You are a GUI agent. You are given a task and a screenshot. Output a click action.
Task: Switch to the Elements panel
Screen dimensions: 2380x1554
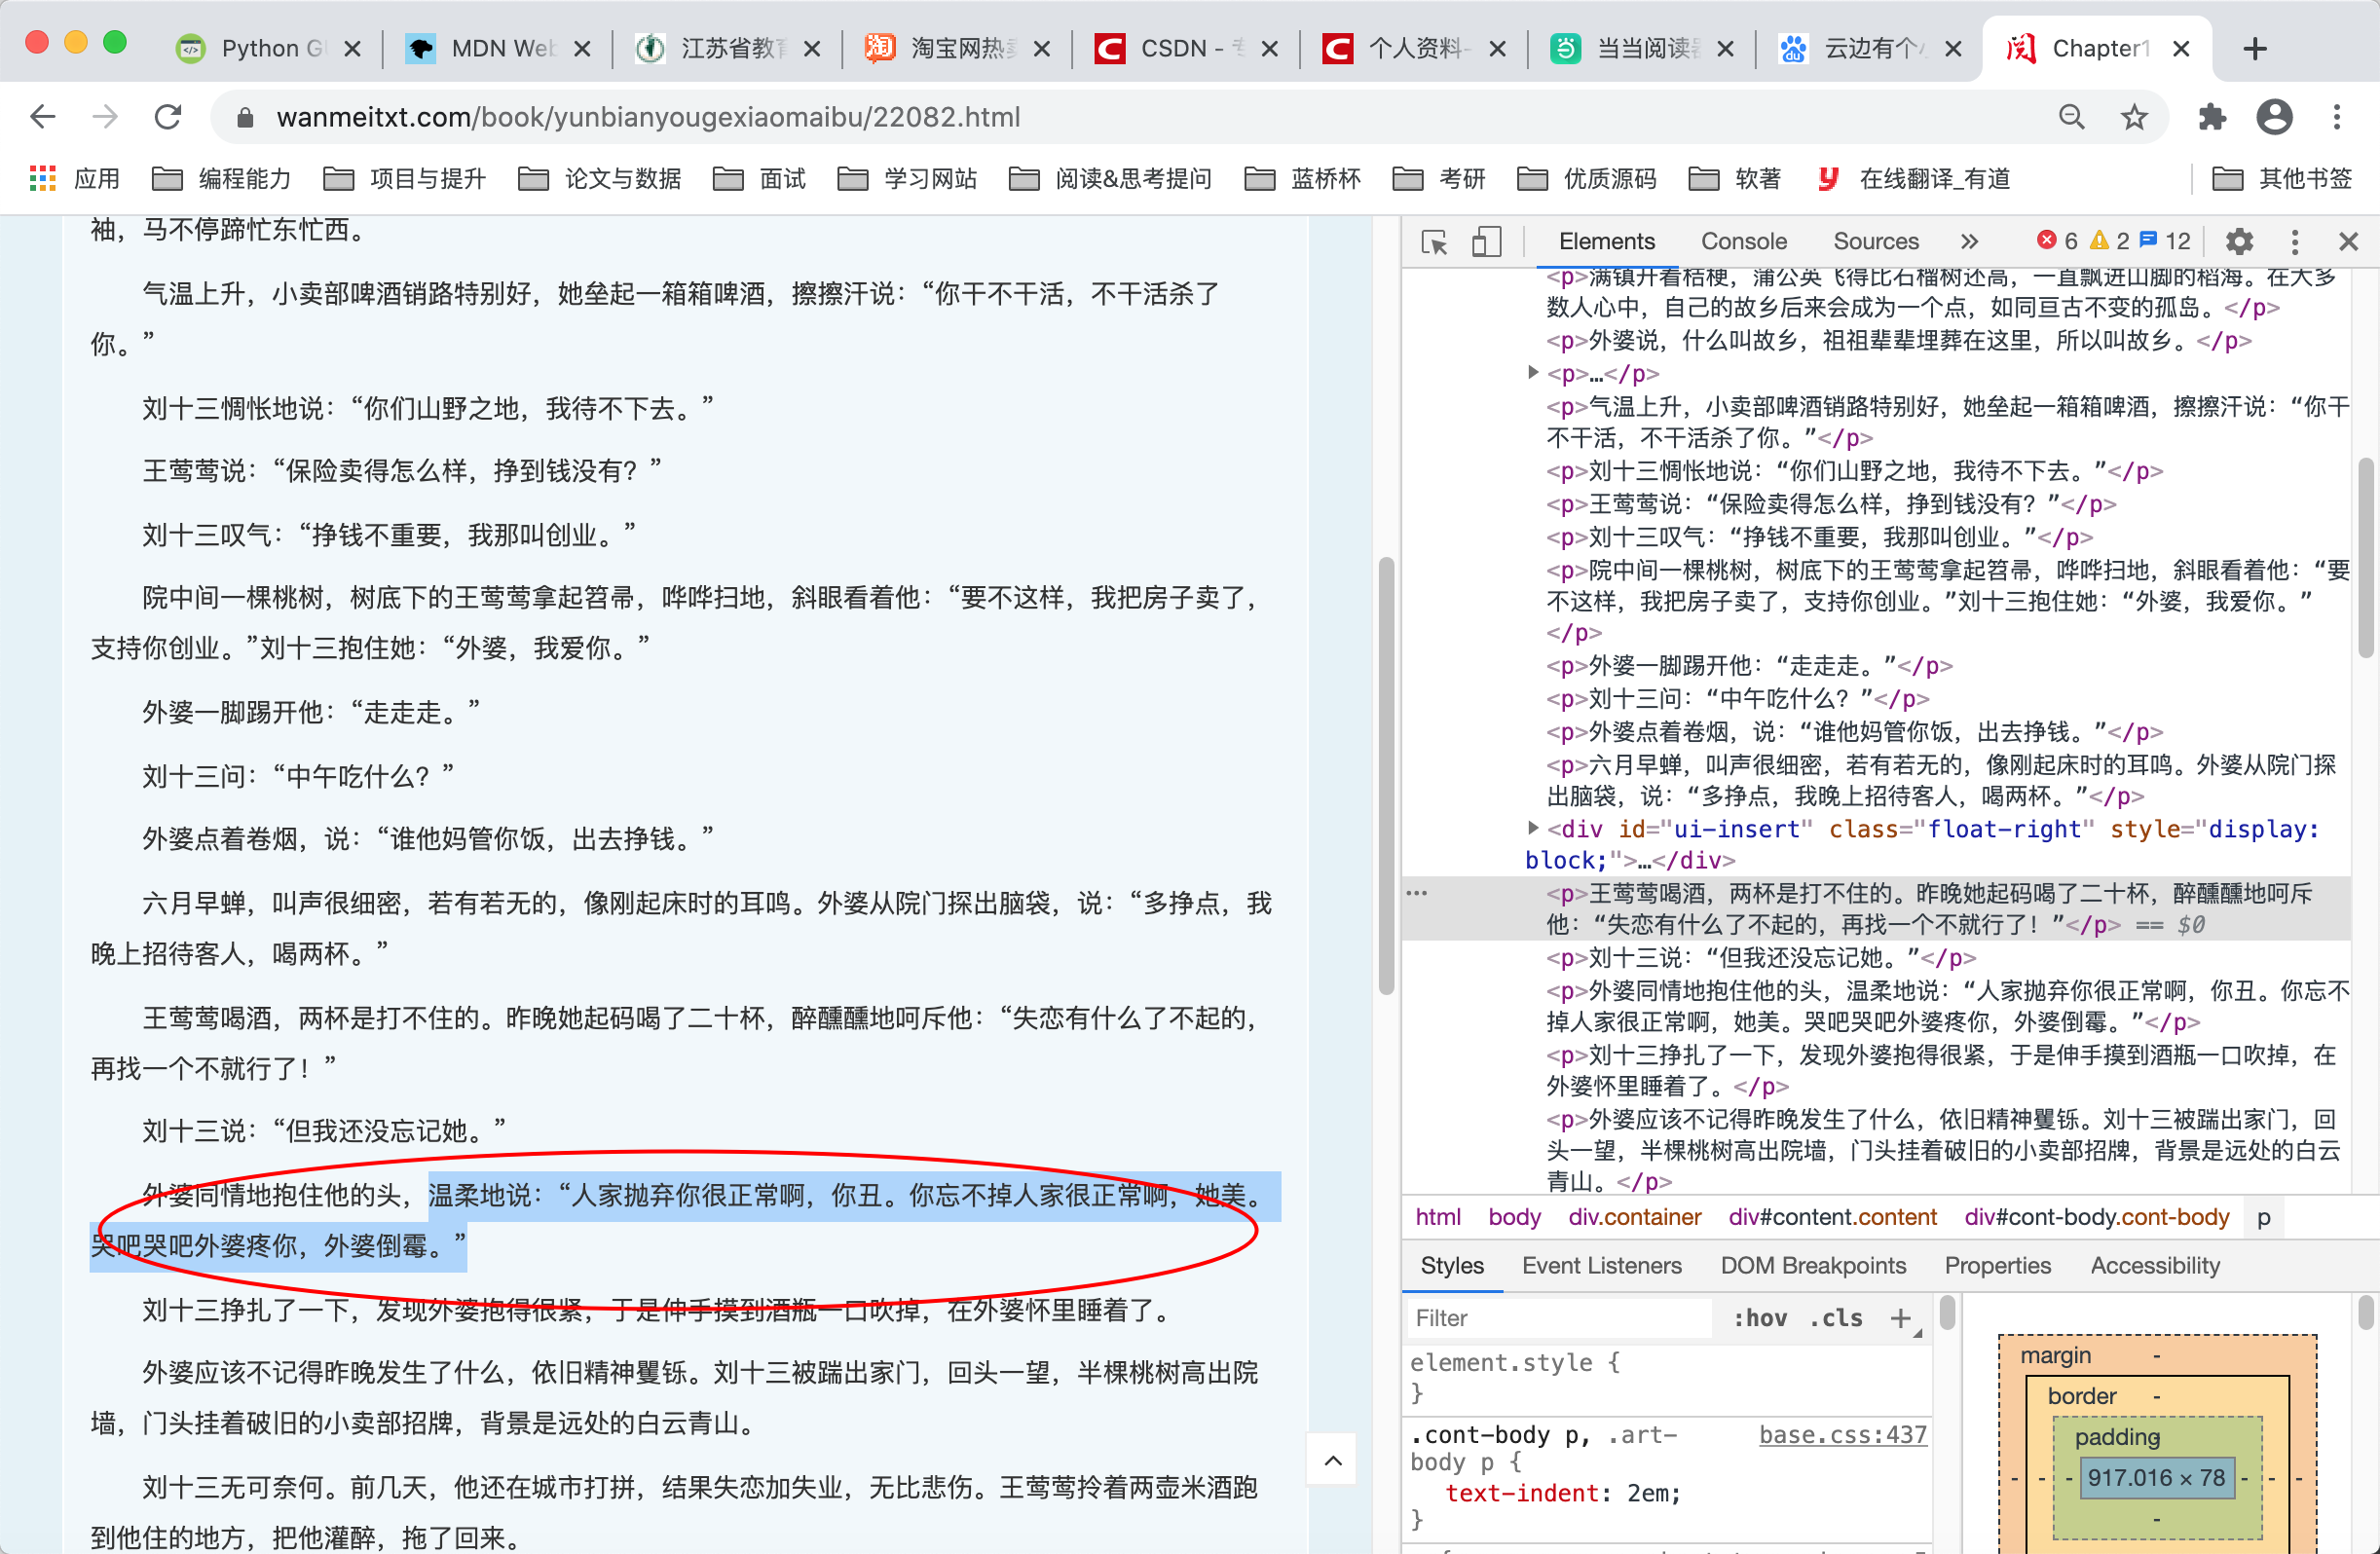pyautogui.click(x=1606, y=241)
